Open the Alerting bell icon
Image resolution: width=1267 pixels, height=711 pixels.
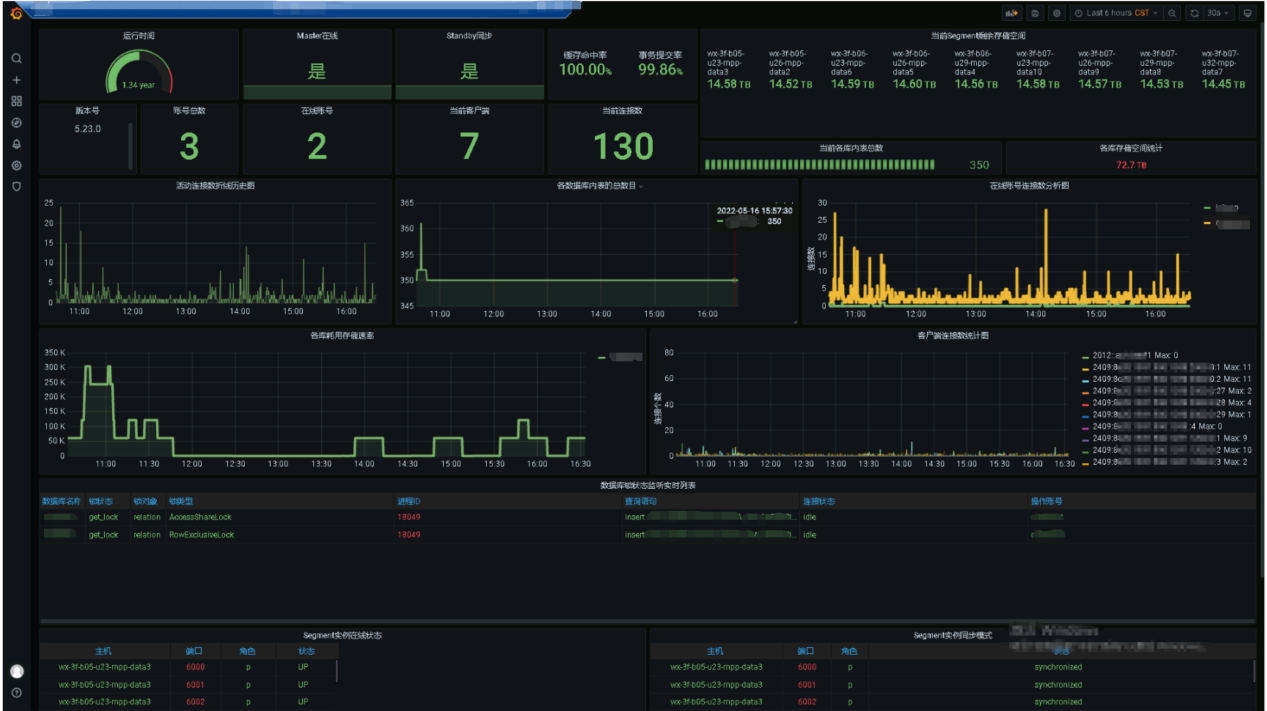16,144
